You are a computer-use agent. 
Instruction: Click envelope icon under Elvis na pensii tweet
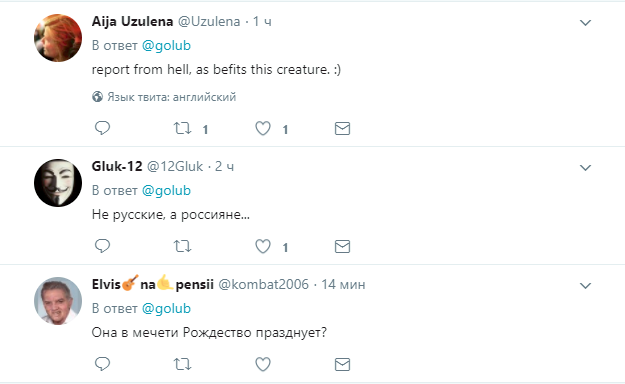click(342, 364)
